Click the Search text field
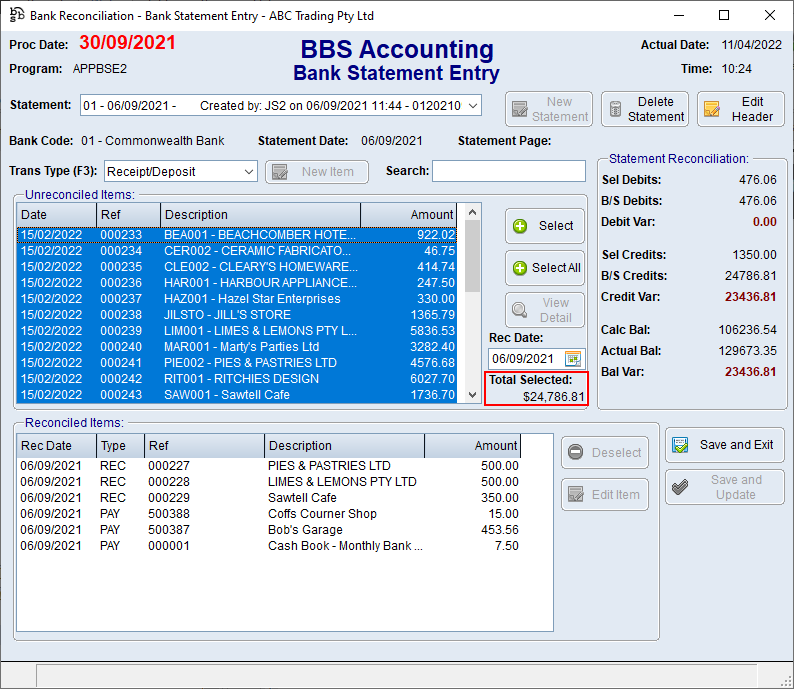 tap(509, 172)
